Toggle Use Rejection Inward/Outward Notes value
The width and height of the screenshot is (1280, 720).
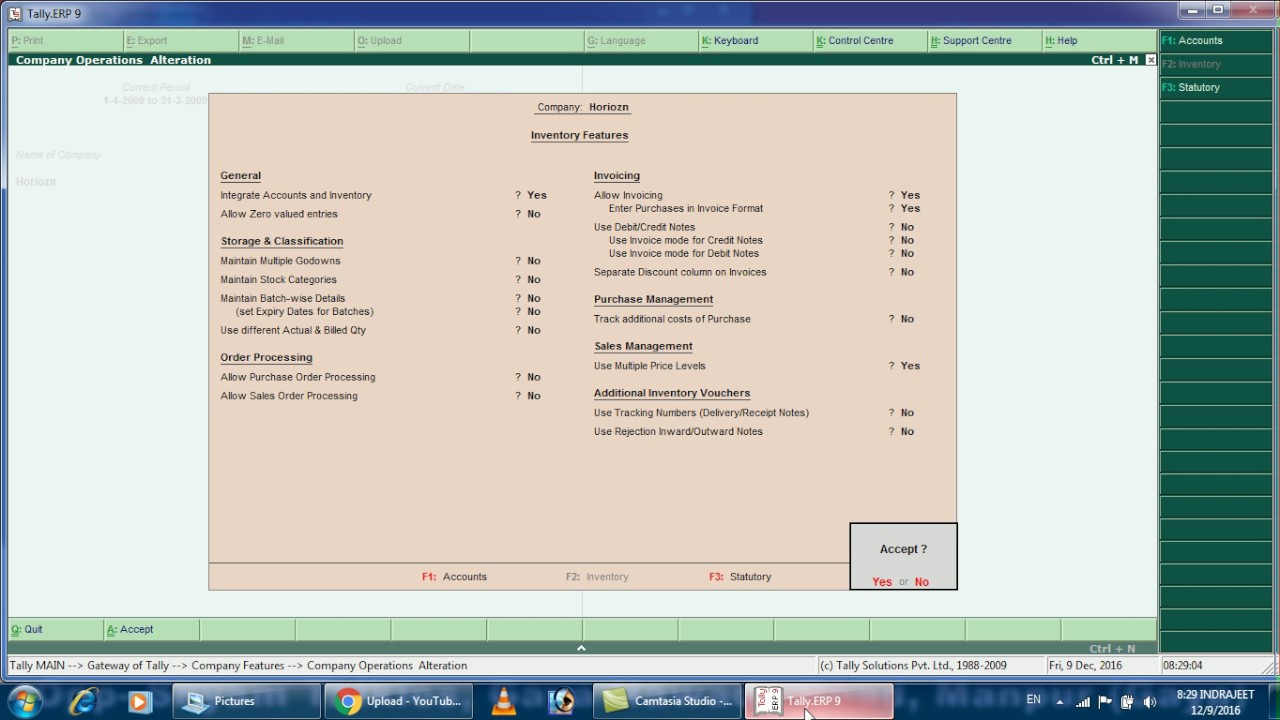click(907, 432)
